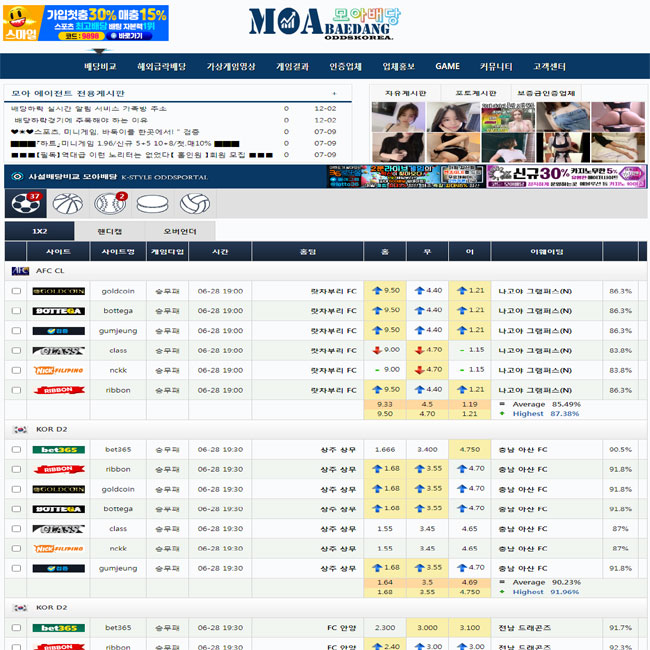Viewport: 650px width, 650px height.
Task: Tick the goldcoin checkbox for 상주 상무
Action: pyautogui.click(x=16, y=489)
